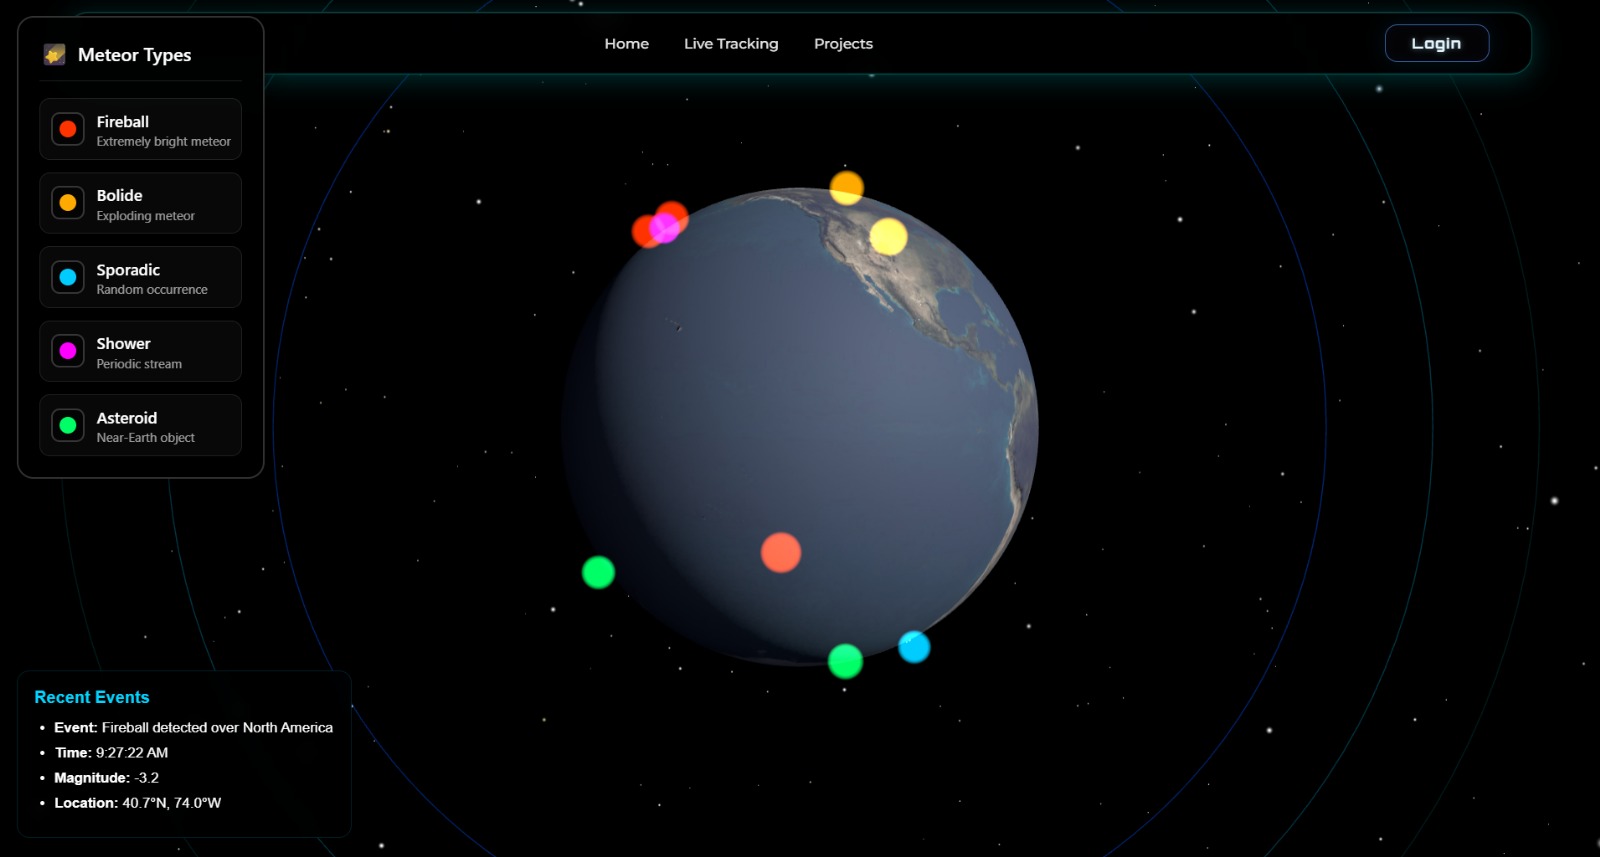Click the 'Random occurrence' description
Image resolution: width=1600 pixels, height=857 pixels.
(152, 290)
